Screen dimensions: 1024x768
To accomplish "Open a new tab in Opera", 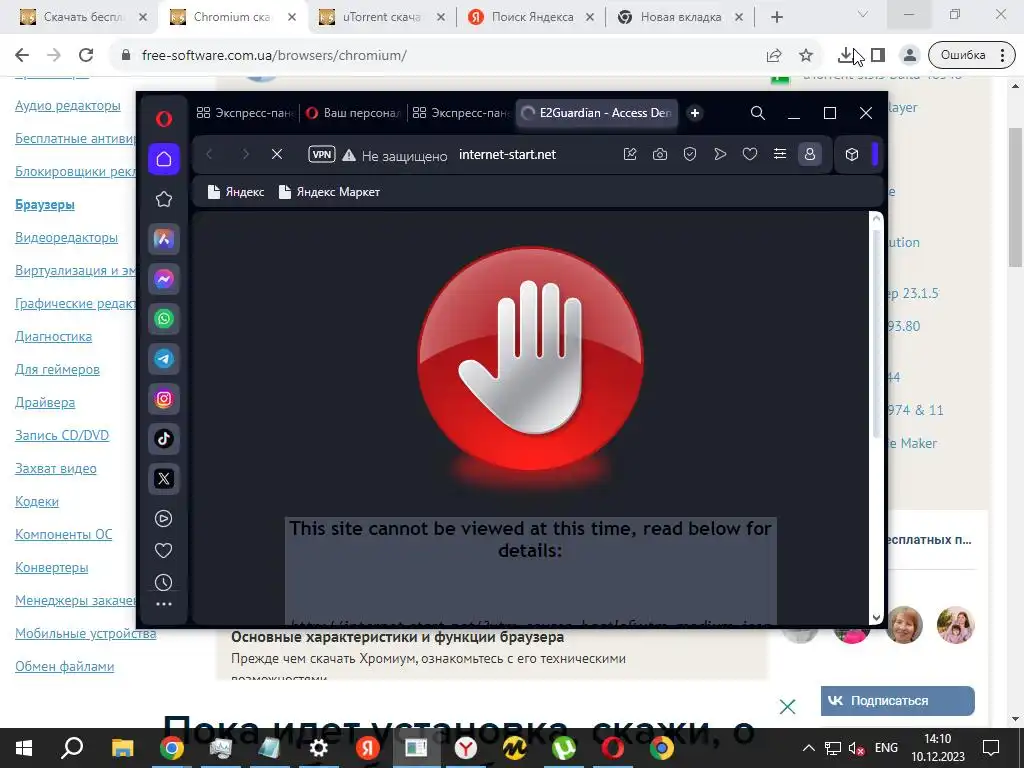I will point(695,113).
